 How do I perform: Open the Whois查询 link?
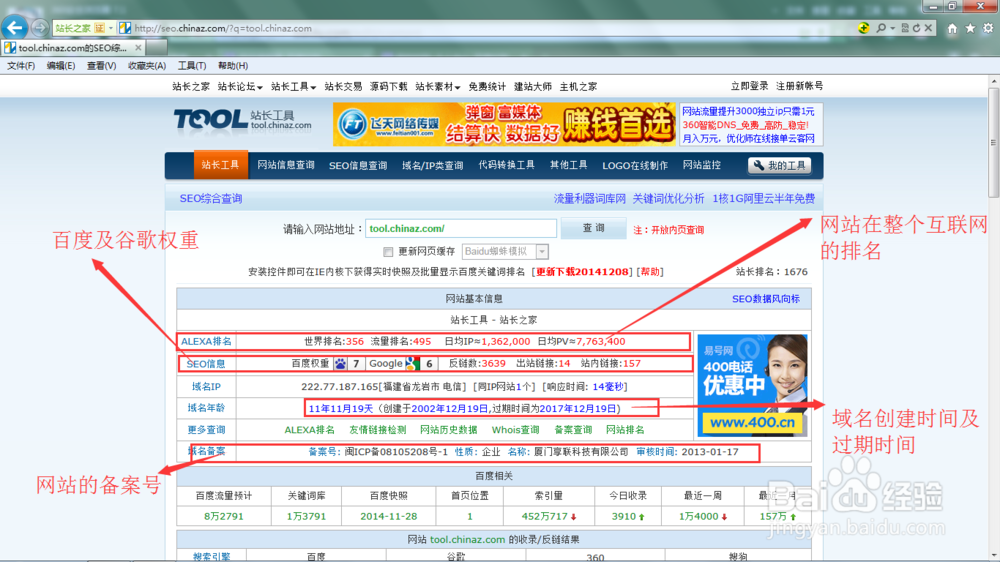pos(515,430)
